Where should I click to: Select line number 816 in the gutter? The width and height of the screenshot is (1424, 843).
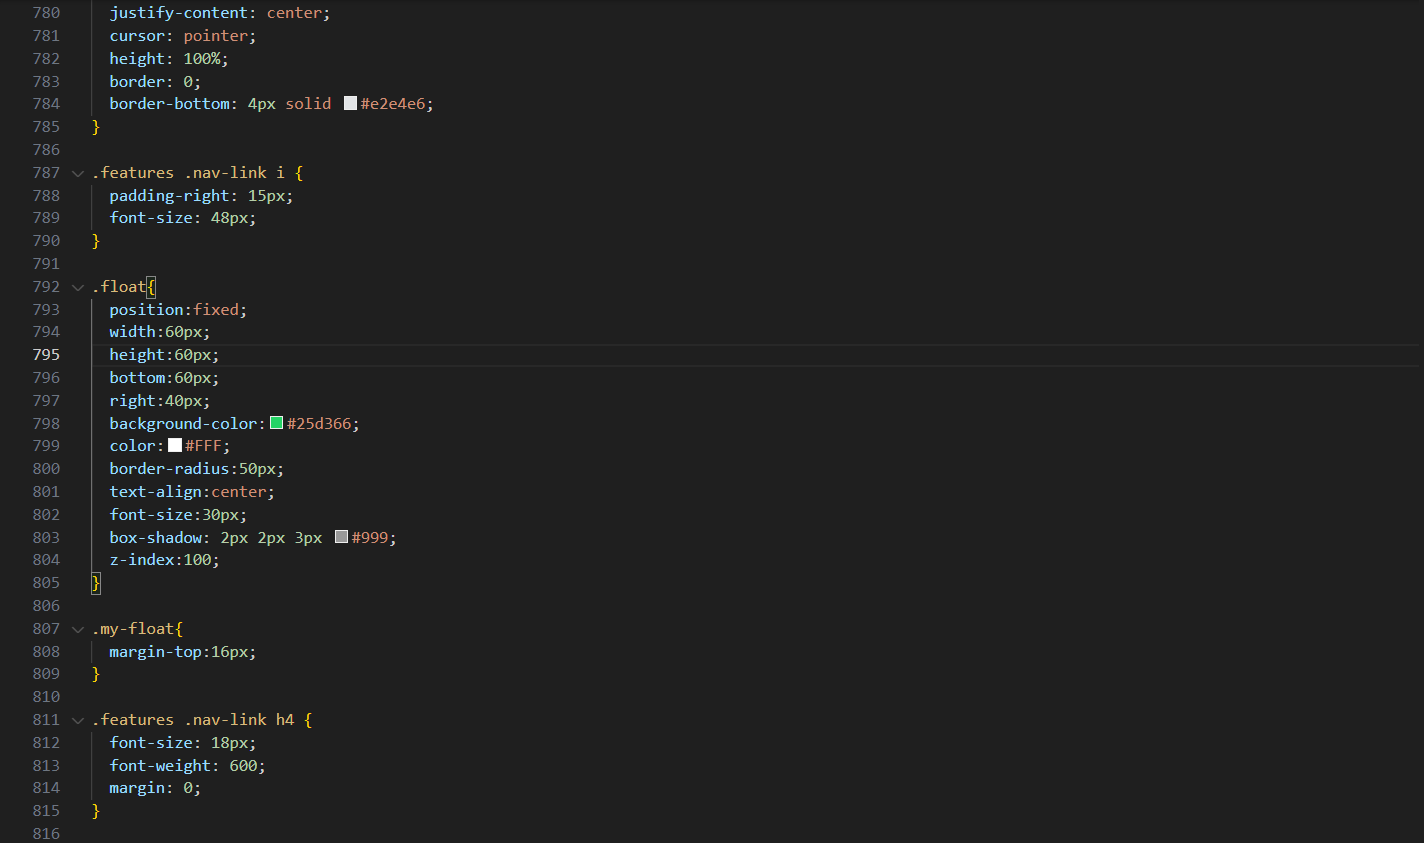(46, 834)
